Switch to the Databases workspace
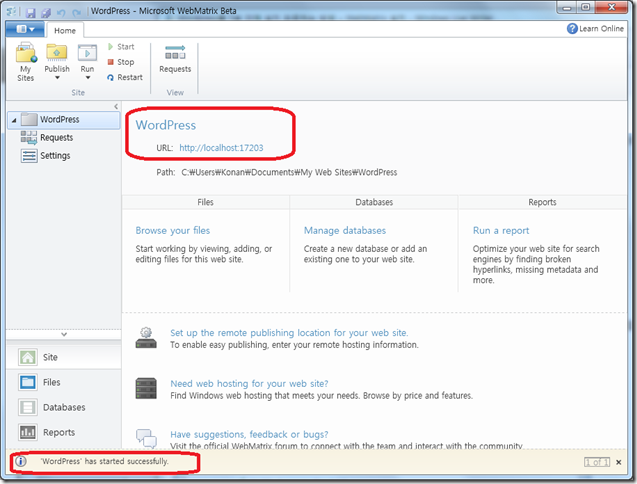 (64, 407)
